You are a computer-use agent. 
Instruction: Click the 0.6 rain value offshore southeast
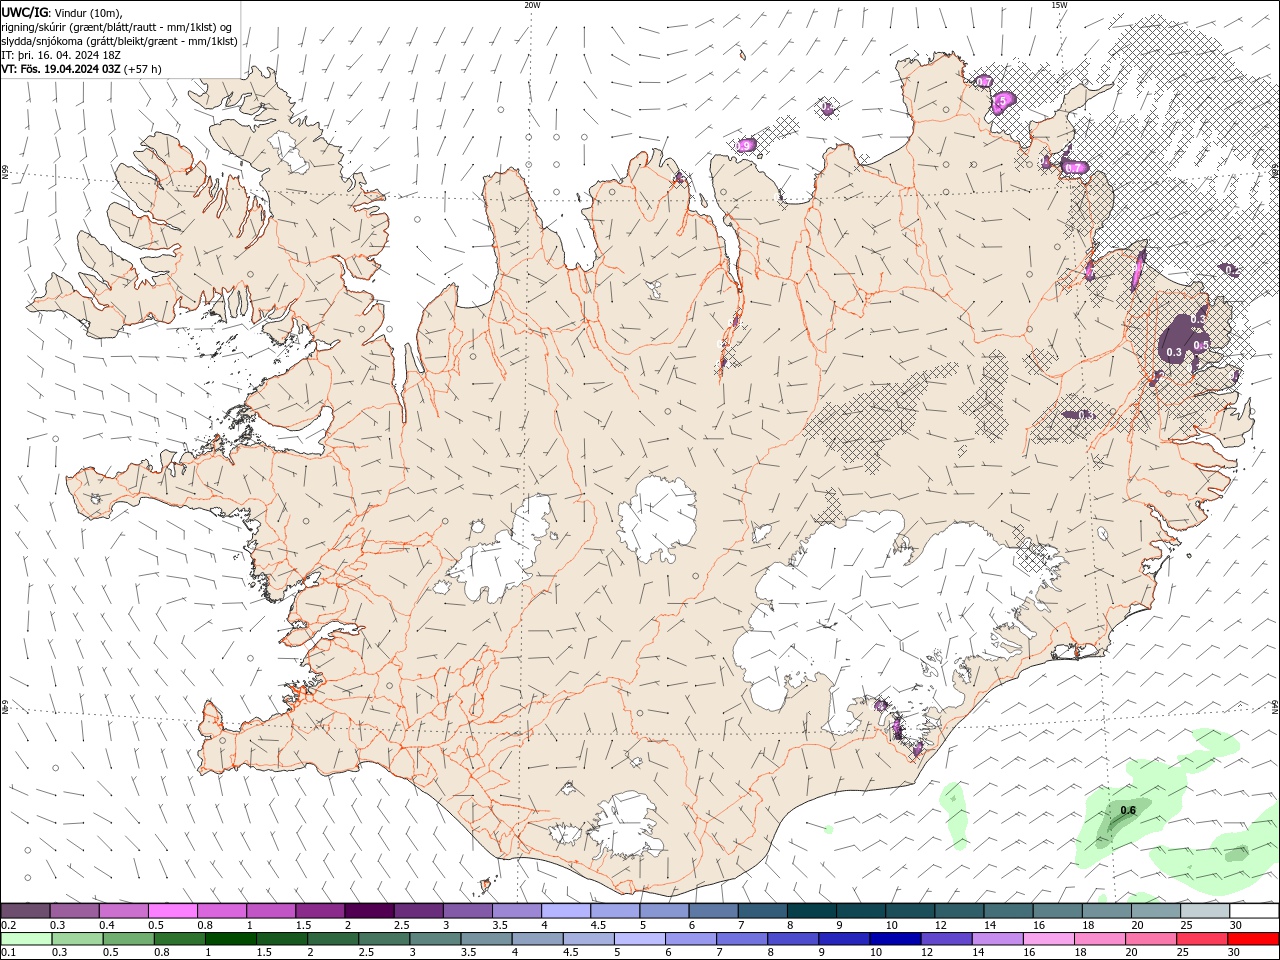pos(1128,810)
